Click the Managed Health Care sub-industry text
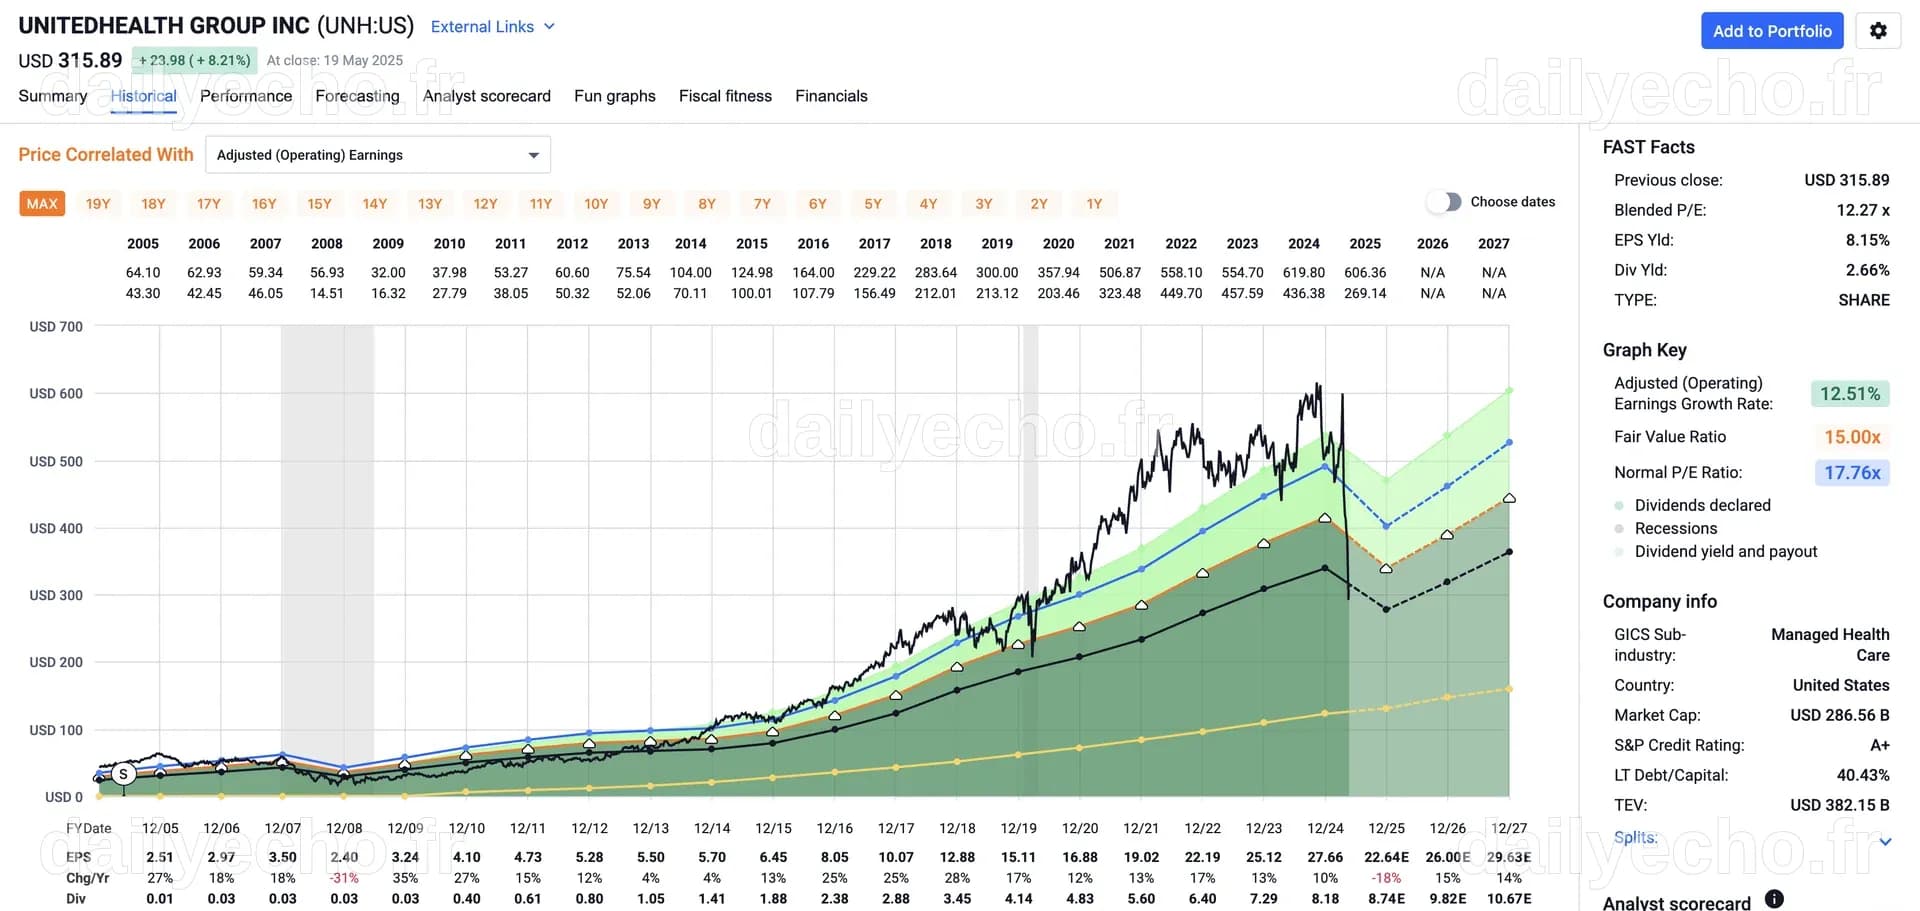 coord(1830,645)
